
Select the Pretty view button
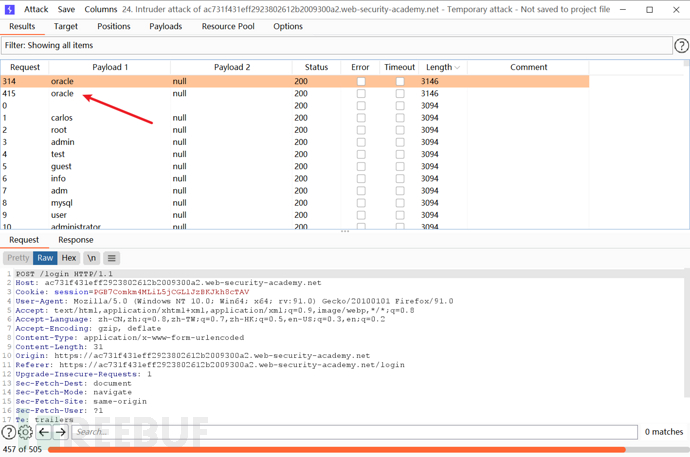point(18,258)
